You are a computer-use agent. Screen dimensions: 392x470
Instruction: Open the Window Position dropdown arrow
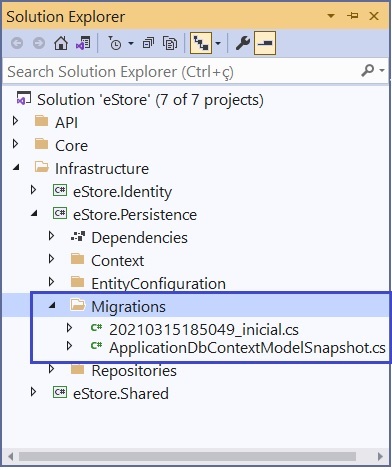[331, 16]
